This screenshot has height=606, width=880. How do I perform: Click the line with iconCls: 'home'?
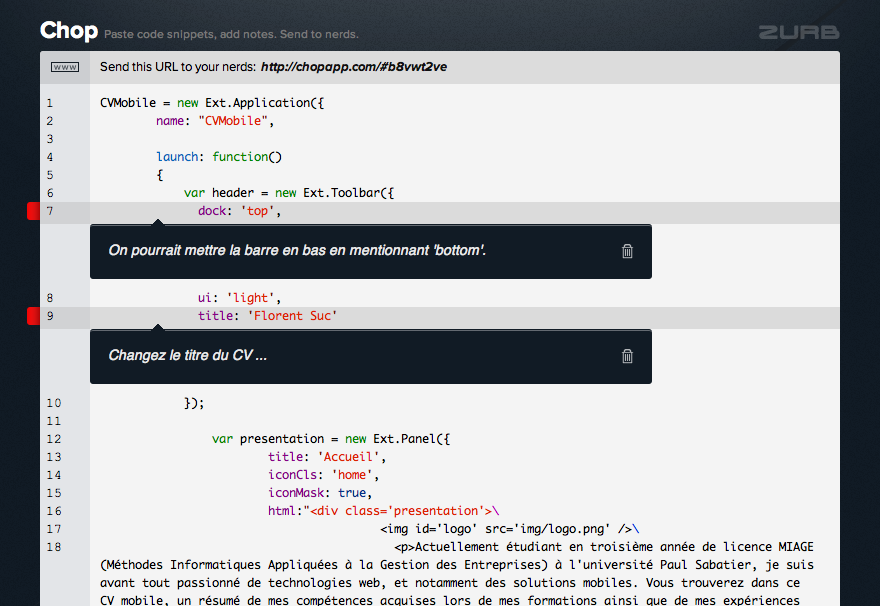323,475
